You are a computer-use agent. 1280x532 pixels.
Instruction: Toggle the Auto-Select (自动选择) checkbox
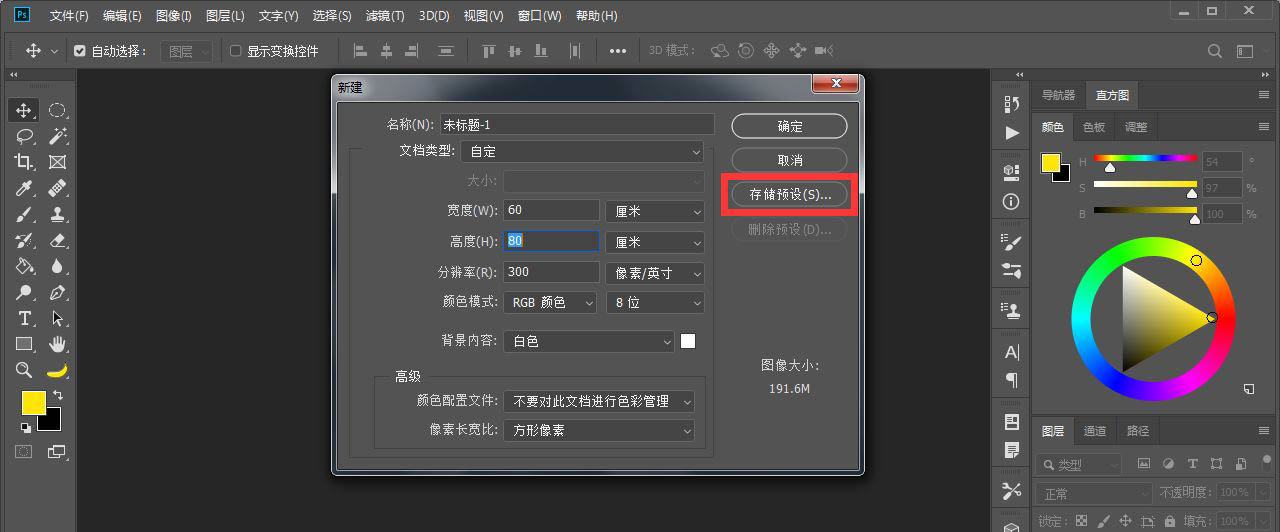(x=80, y=51)
